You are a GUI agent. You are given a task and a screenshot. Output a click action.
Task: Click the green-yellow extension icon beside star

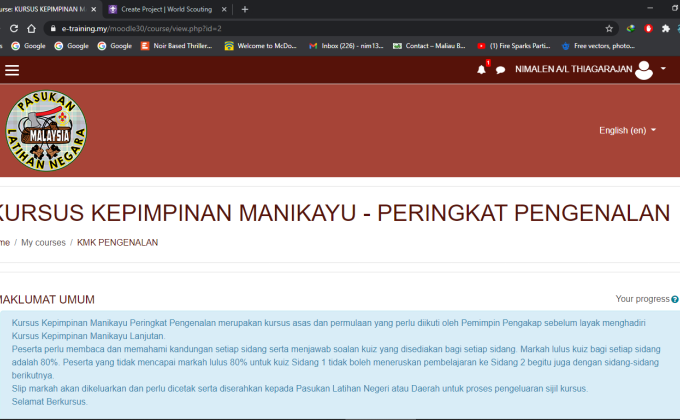(631, 29)
